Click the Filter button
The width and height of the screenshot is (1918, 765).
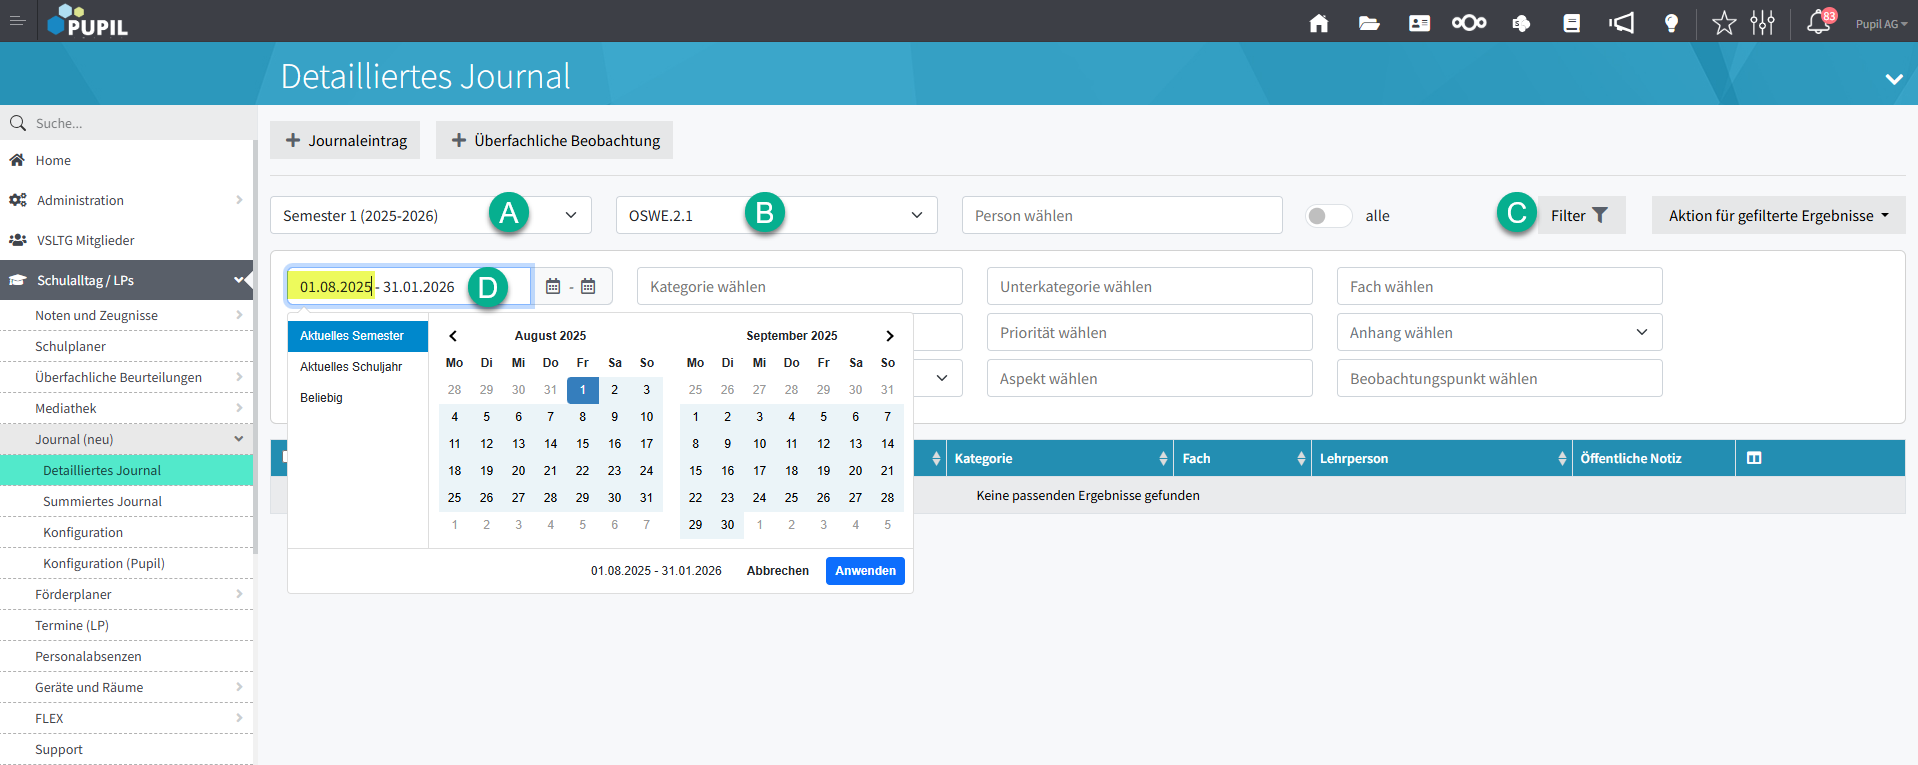click(1580, 215)
